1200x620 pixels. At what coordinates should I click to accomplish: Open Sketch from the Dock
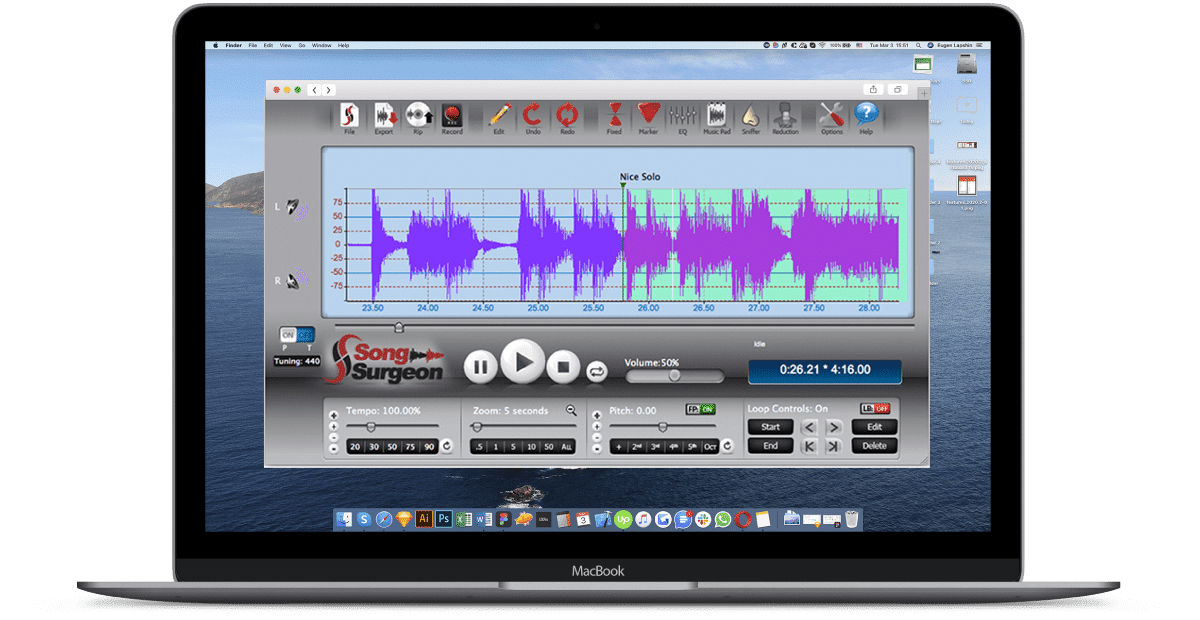click(x=403, y=519)
